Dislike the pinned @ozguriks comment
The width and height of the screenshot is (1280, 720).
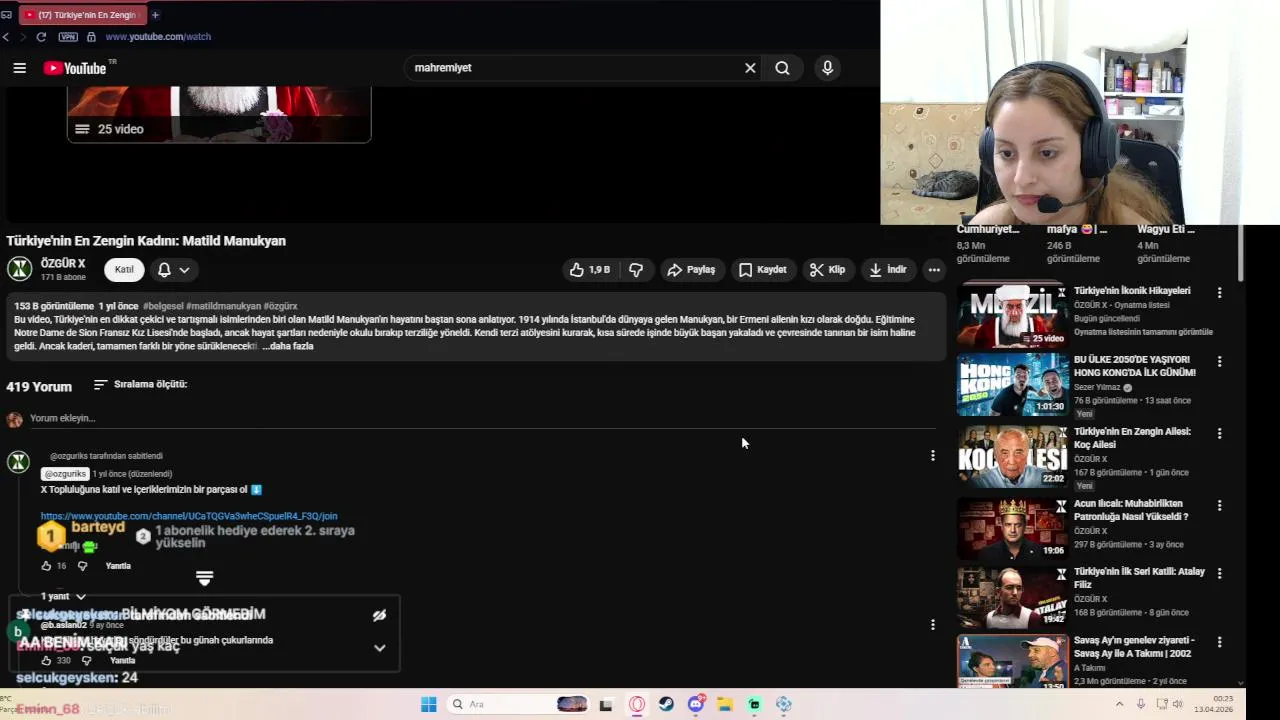pos(82,566)
